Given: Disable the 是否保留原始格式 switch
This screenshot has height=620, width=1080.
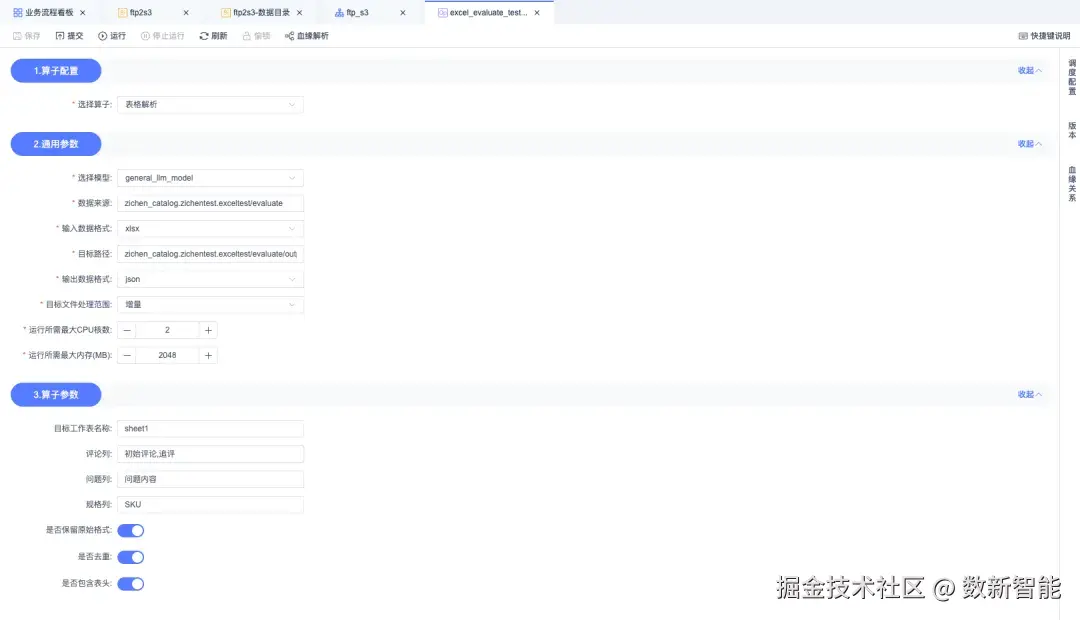Looking at the screenshot, I should pyautogui.click(x=130, y=531).
